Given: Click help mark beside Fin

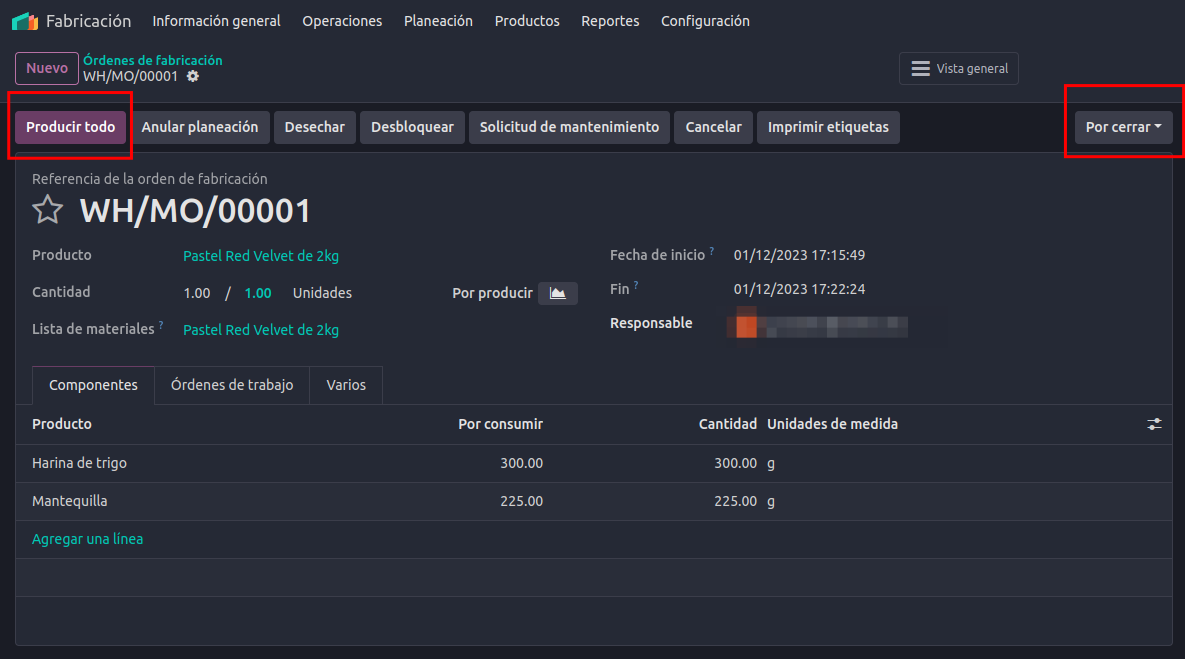Looking at the screenshot, I should pyautogui.click(x=636, y=285).
